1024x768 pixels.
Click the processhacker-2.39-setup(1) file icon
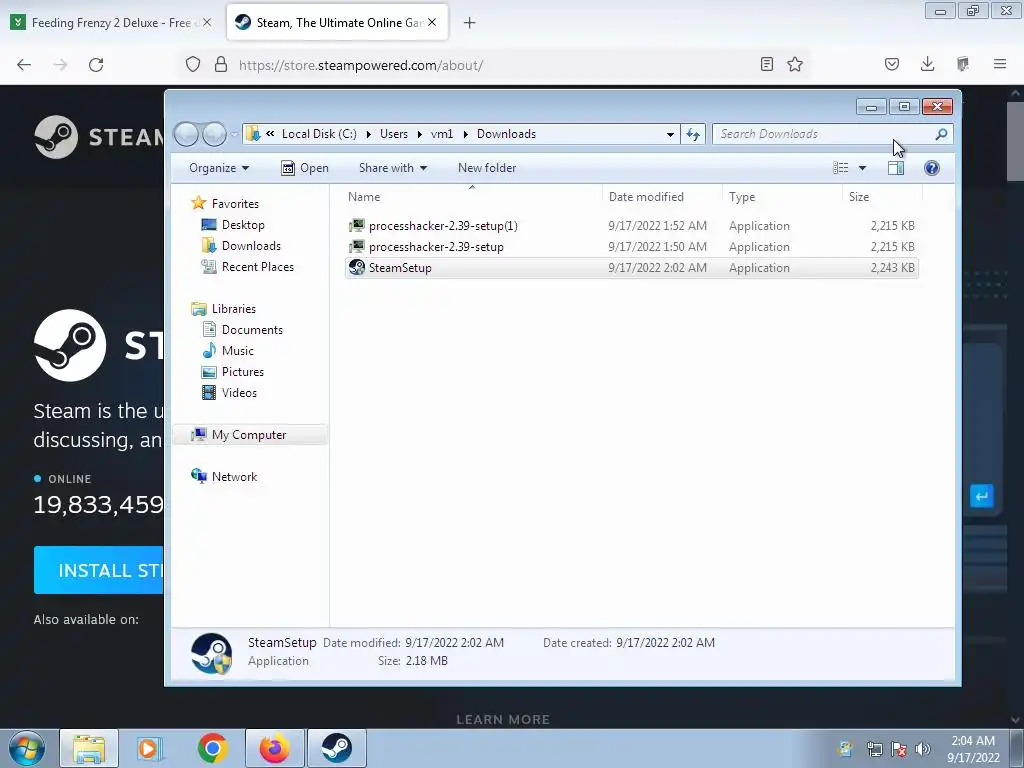click(x=357, y=226)
